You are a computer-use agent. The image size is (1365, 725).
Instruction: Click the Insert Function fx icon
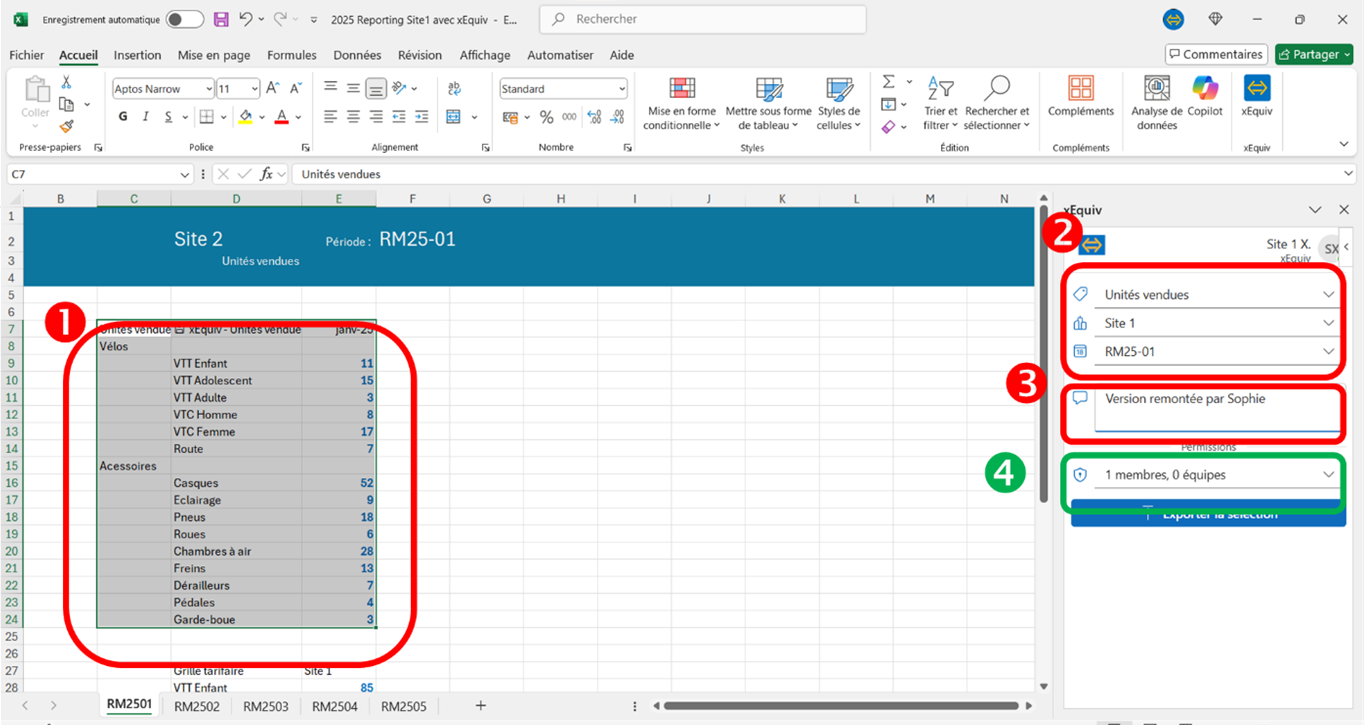pyautogui.click(x=267, y=174)
